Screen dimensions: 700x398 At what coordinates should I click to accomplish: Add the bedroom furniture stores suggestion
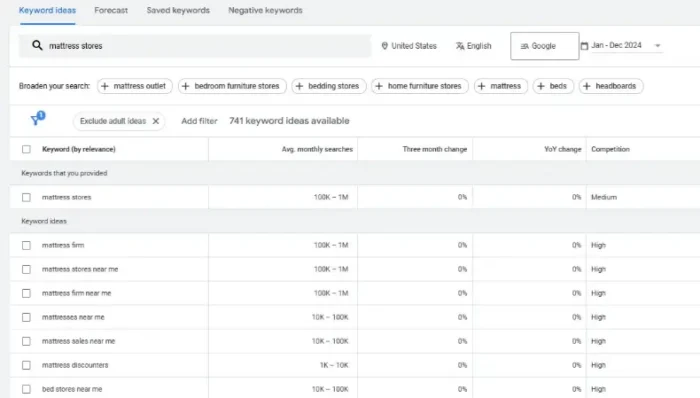click(232, 86)
